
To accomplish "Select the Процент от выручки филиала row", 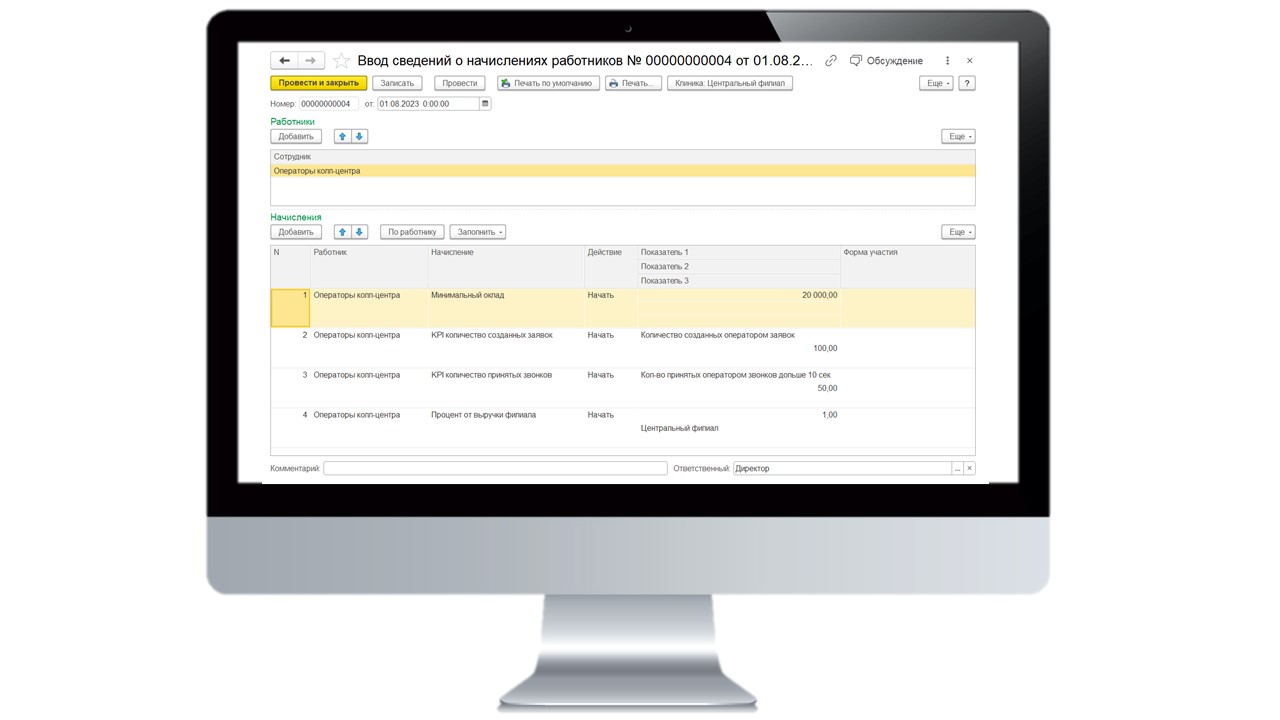I will tap(483, 415).
